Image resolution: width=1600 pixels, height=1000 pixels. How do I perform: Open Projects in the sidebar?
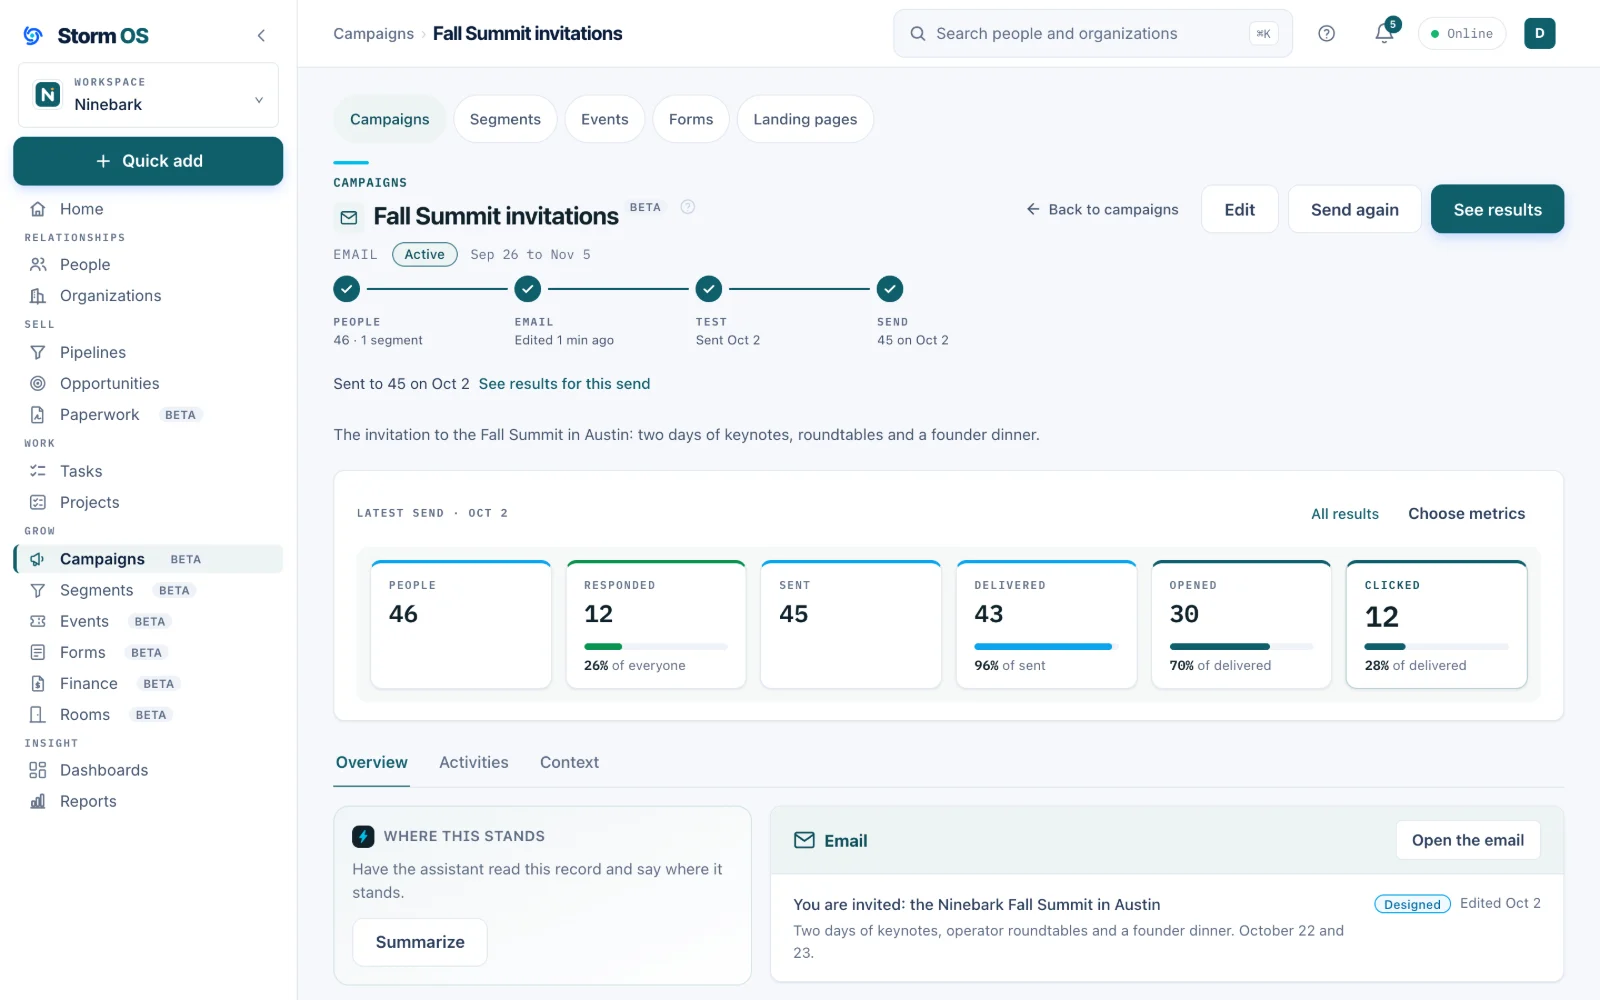tap(148, 503)
